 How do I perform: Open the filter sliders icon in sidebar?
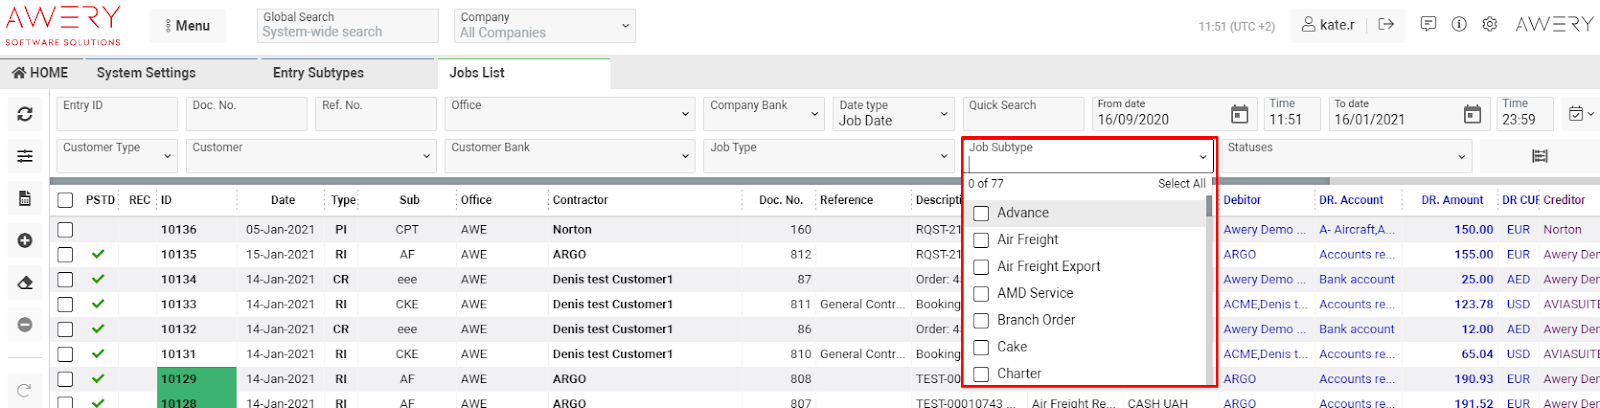(x=25, y=156)
